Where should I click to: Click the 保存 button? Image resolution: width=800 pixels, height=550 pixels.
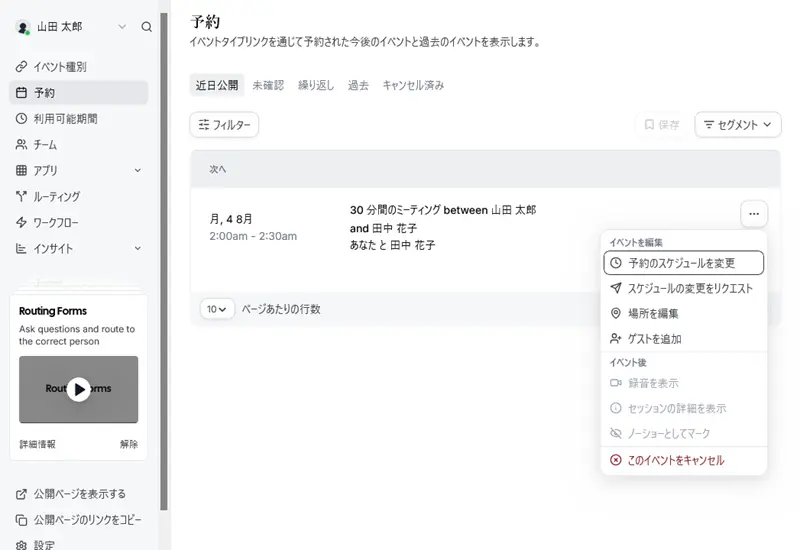point(662,125)
